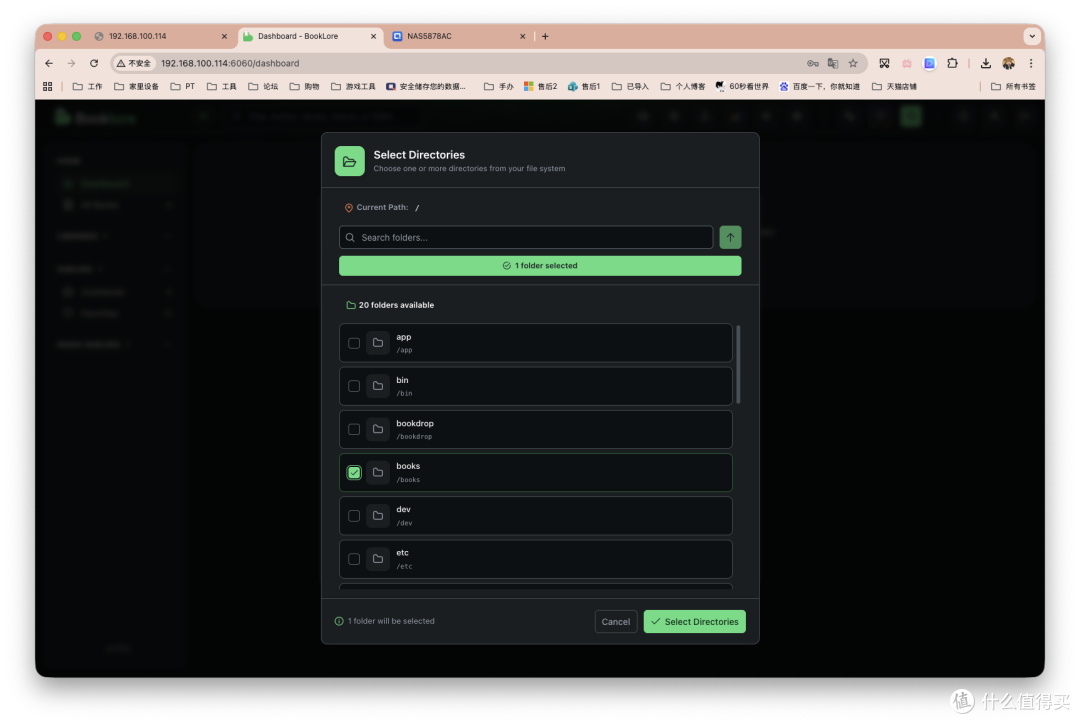Open the 家里设备 bookmarks folder
The width and height of the screenshot is (1080, 724).
pyautogui.click(x=136, y=87)
